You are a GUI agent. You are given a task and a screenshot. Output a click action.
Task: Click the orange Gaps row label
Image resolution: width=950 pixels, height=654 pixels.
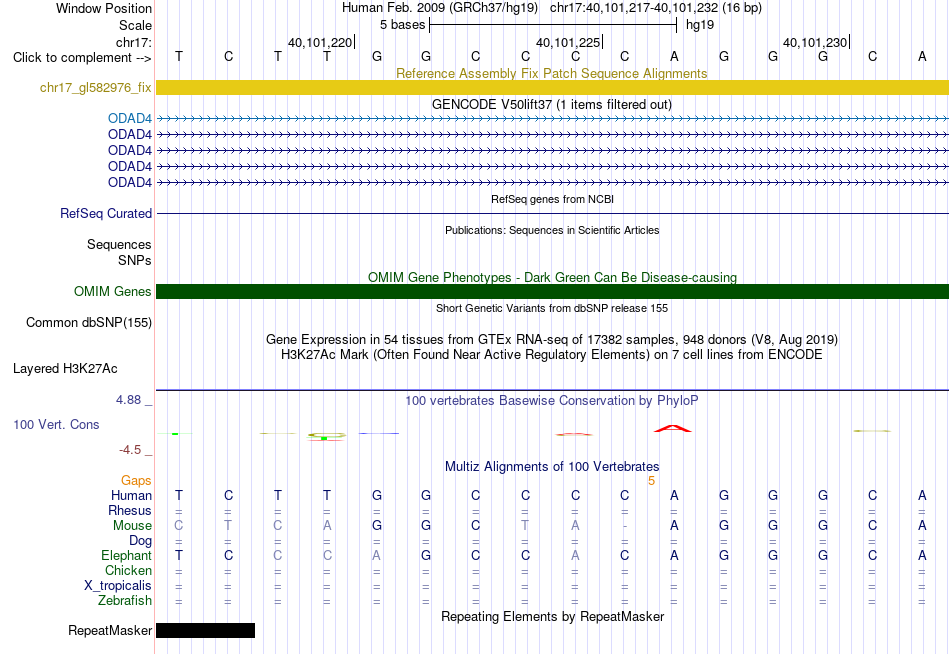(x=136, y=481)
